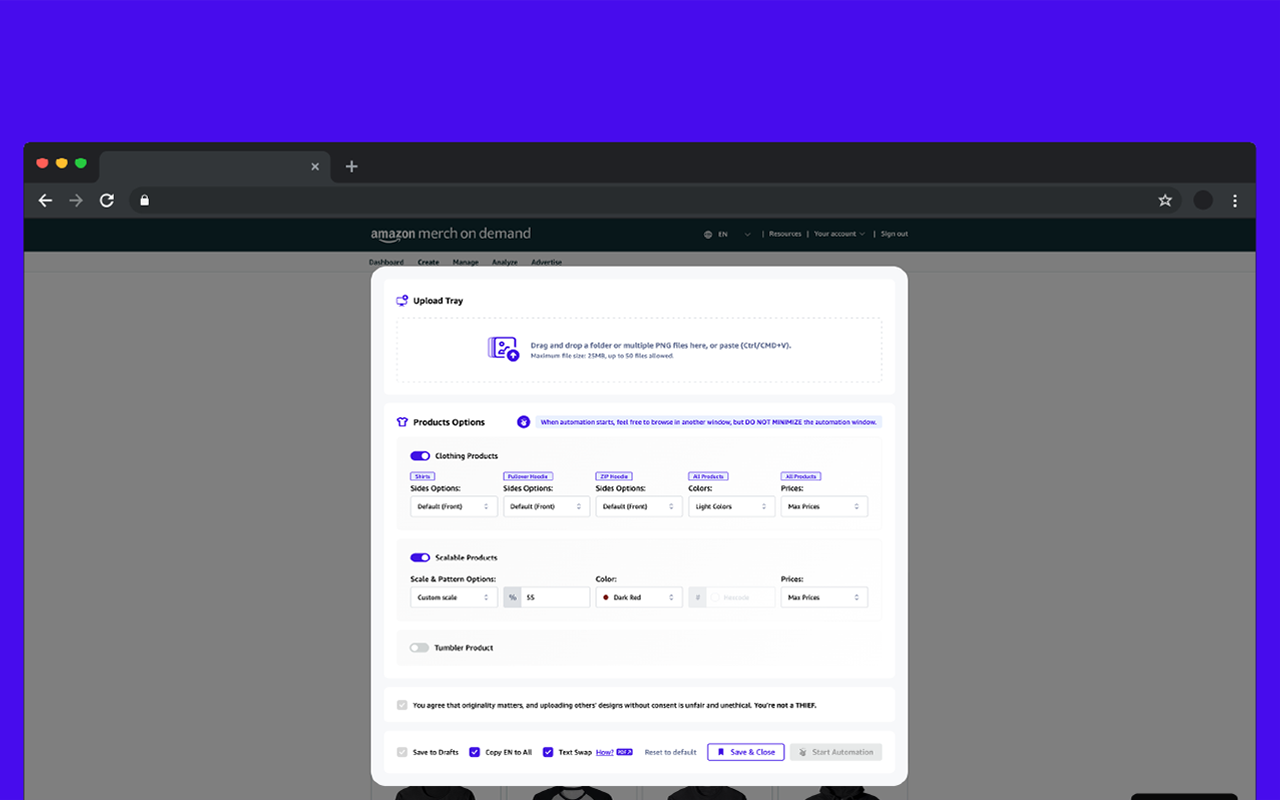Expand the Custom scale dropdown
The image size is (1280, 800).
pyautogui.click(x=454, y=597)
